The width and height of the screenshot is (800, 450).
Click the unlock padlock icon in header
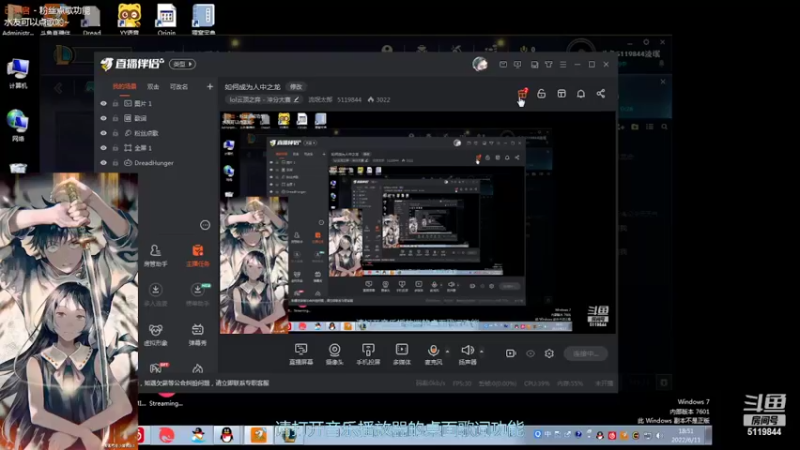pos(541,94)
